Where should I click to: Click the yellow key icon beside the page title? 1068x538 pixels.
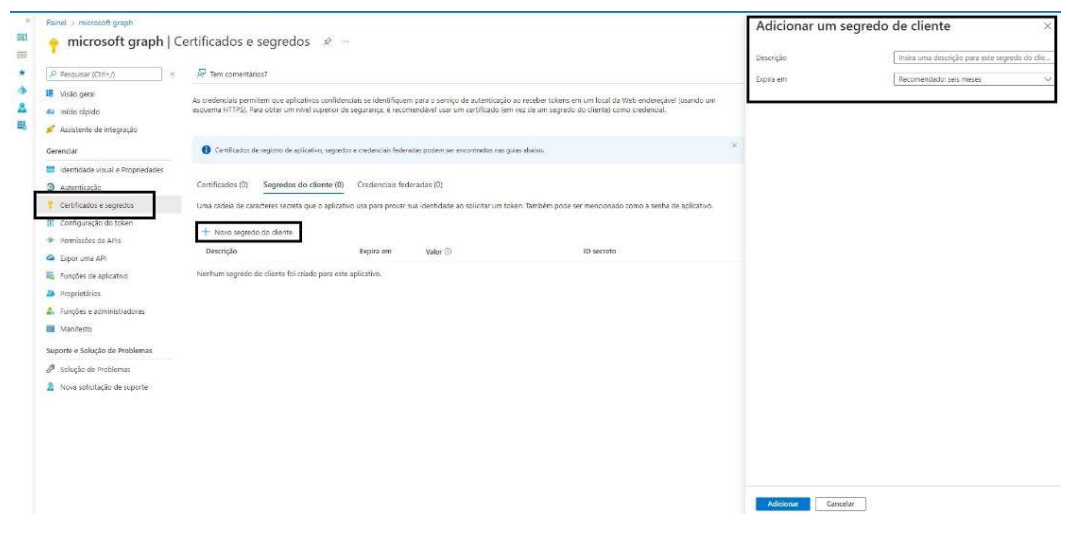53,45
